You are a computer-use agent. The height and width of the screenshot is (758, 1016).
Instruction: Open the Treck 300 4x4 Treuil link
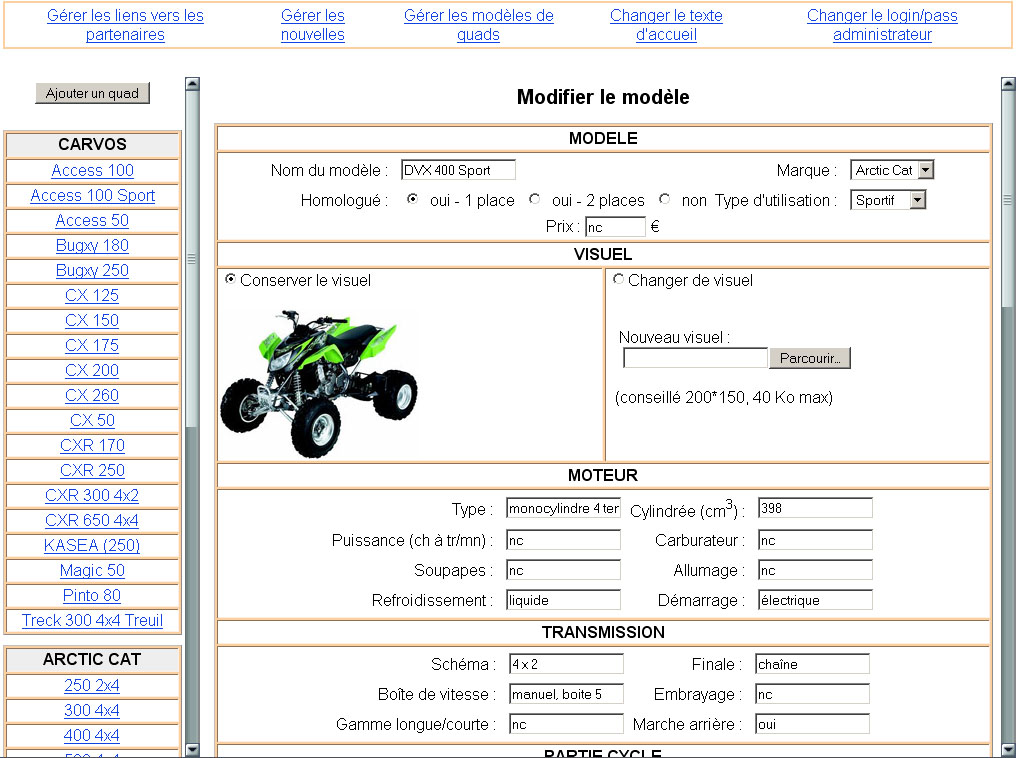coord(92,621)
